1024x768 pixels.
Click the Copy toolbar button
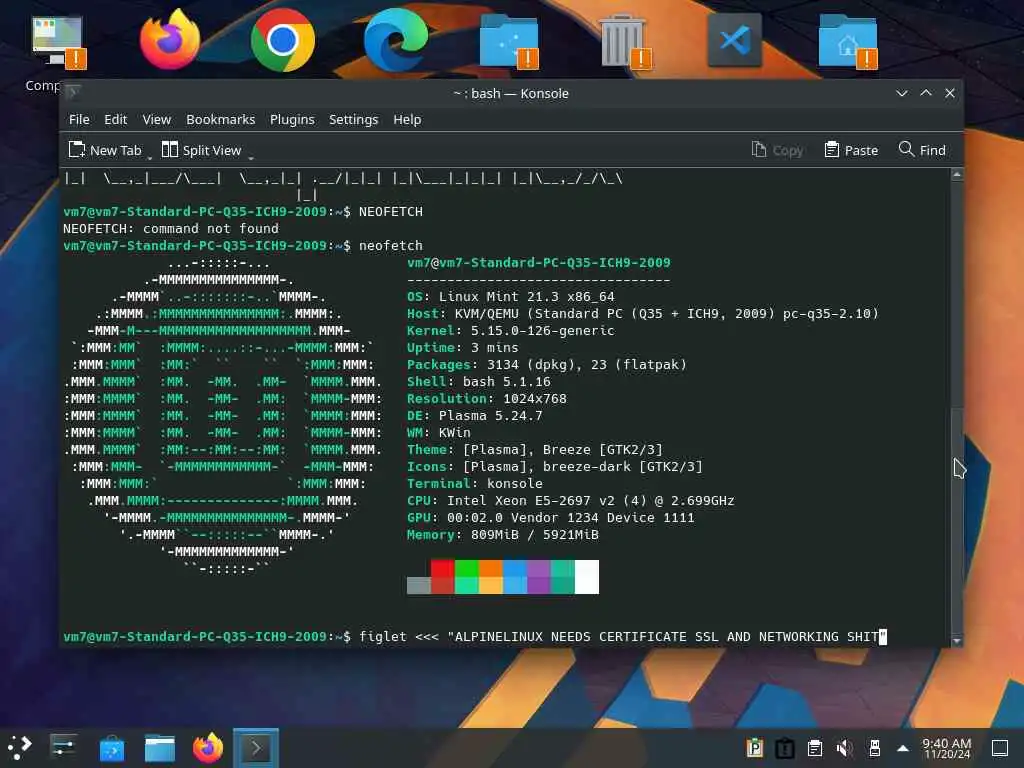click(777, 150)
